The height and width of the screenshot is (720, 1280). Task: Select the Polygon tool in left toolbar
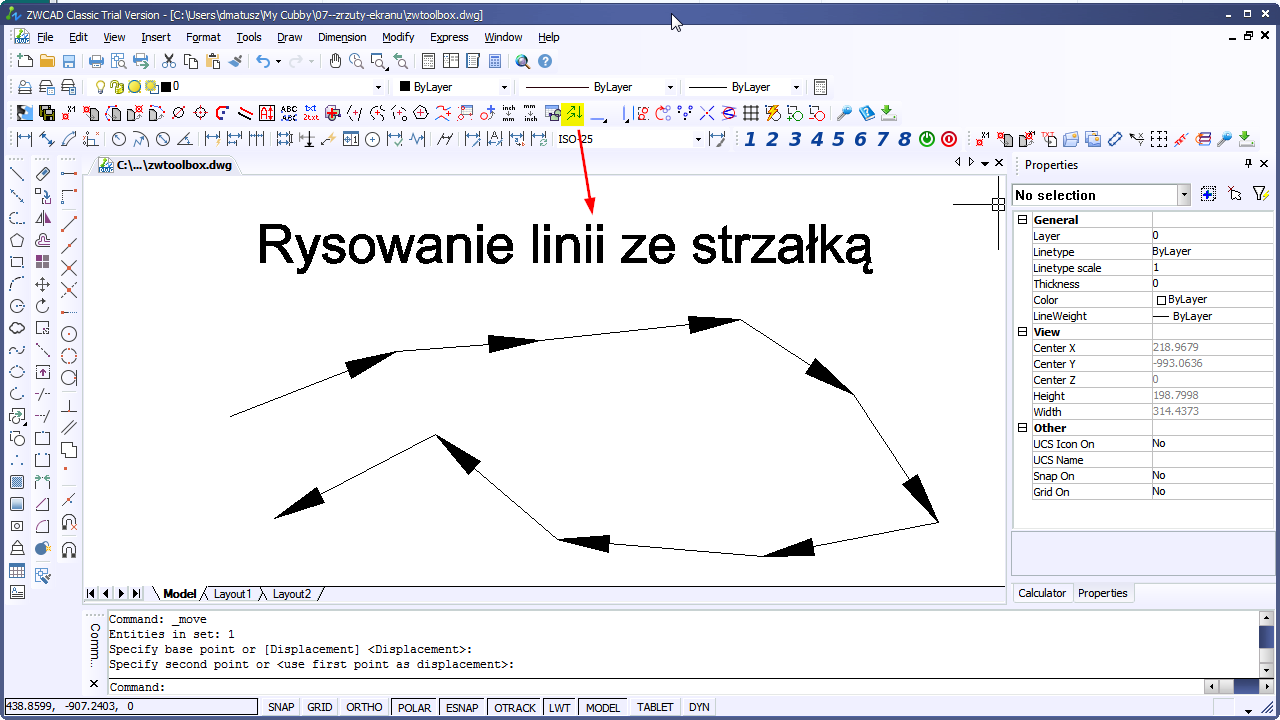click(17, 240)
